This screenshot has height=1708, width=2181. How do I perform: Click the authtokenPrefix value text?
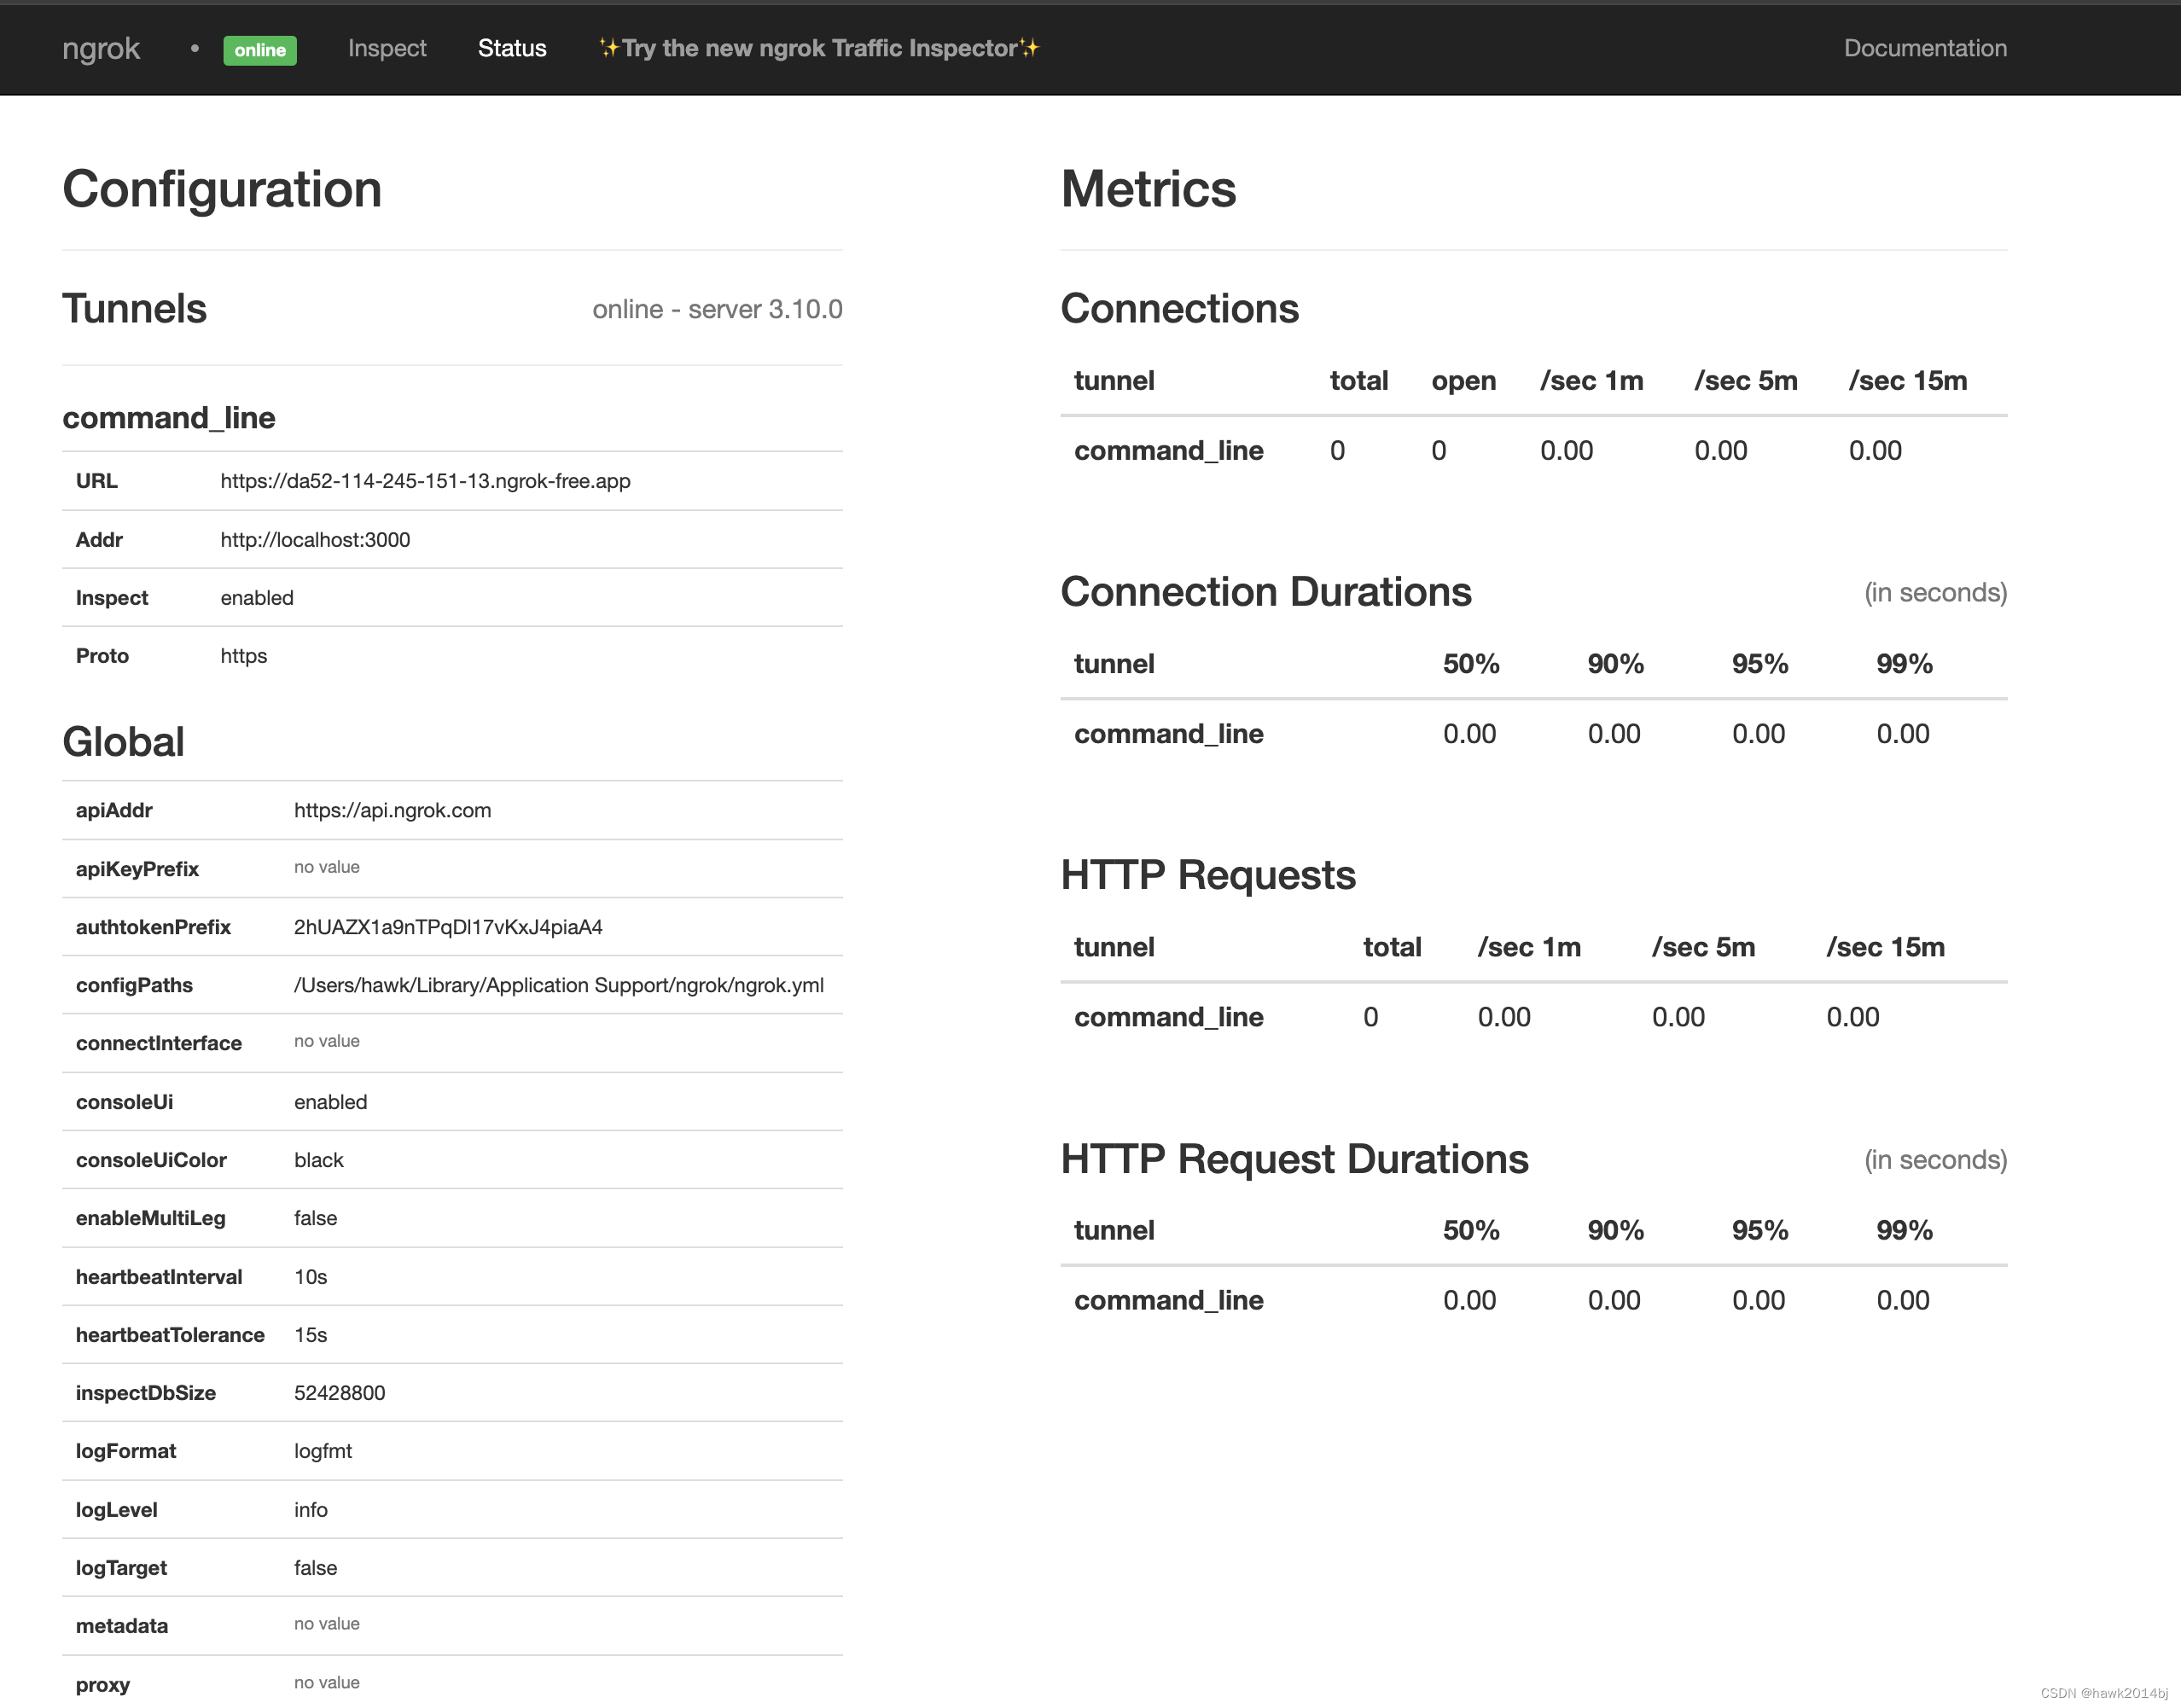pos(448,927)
